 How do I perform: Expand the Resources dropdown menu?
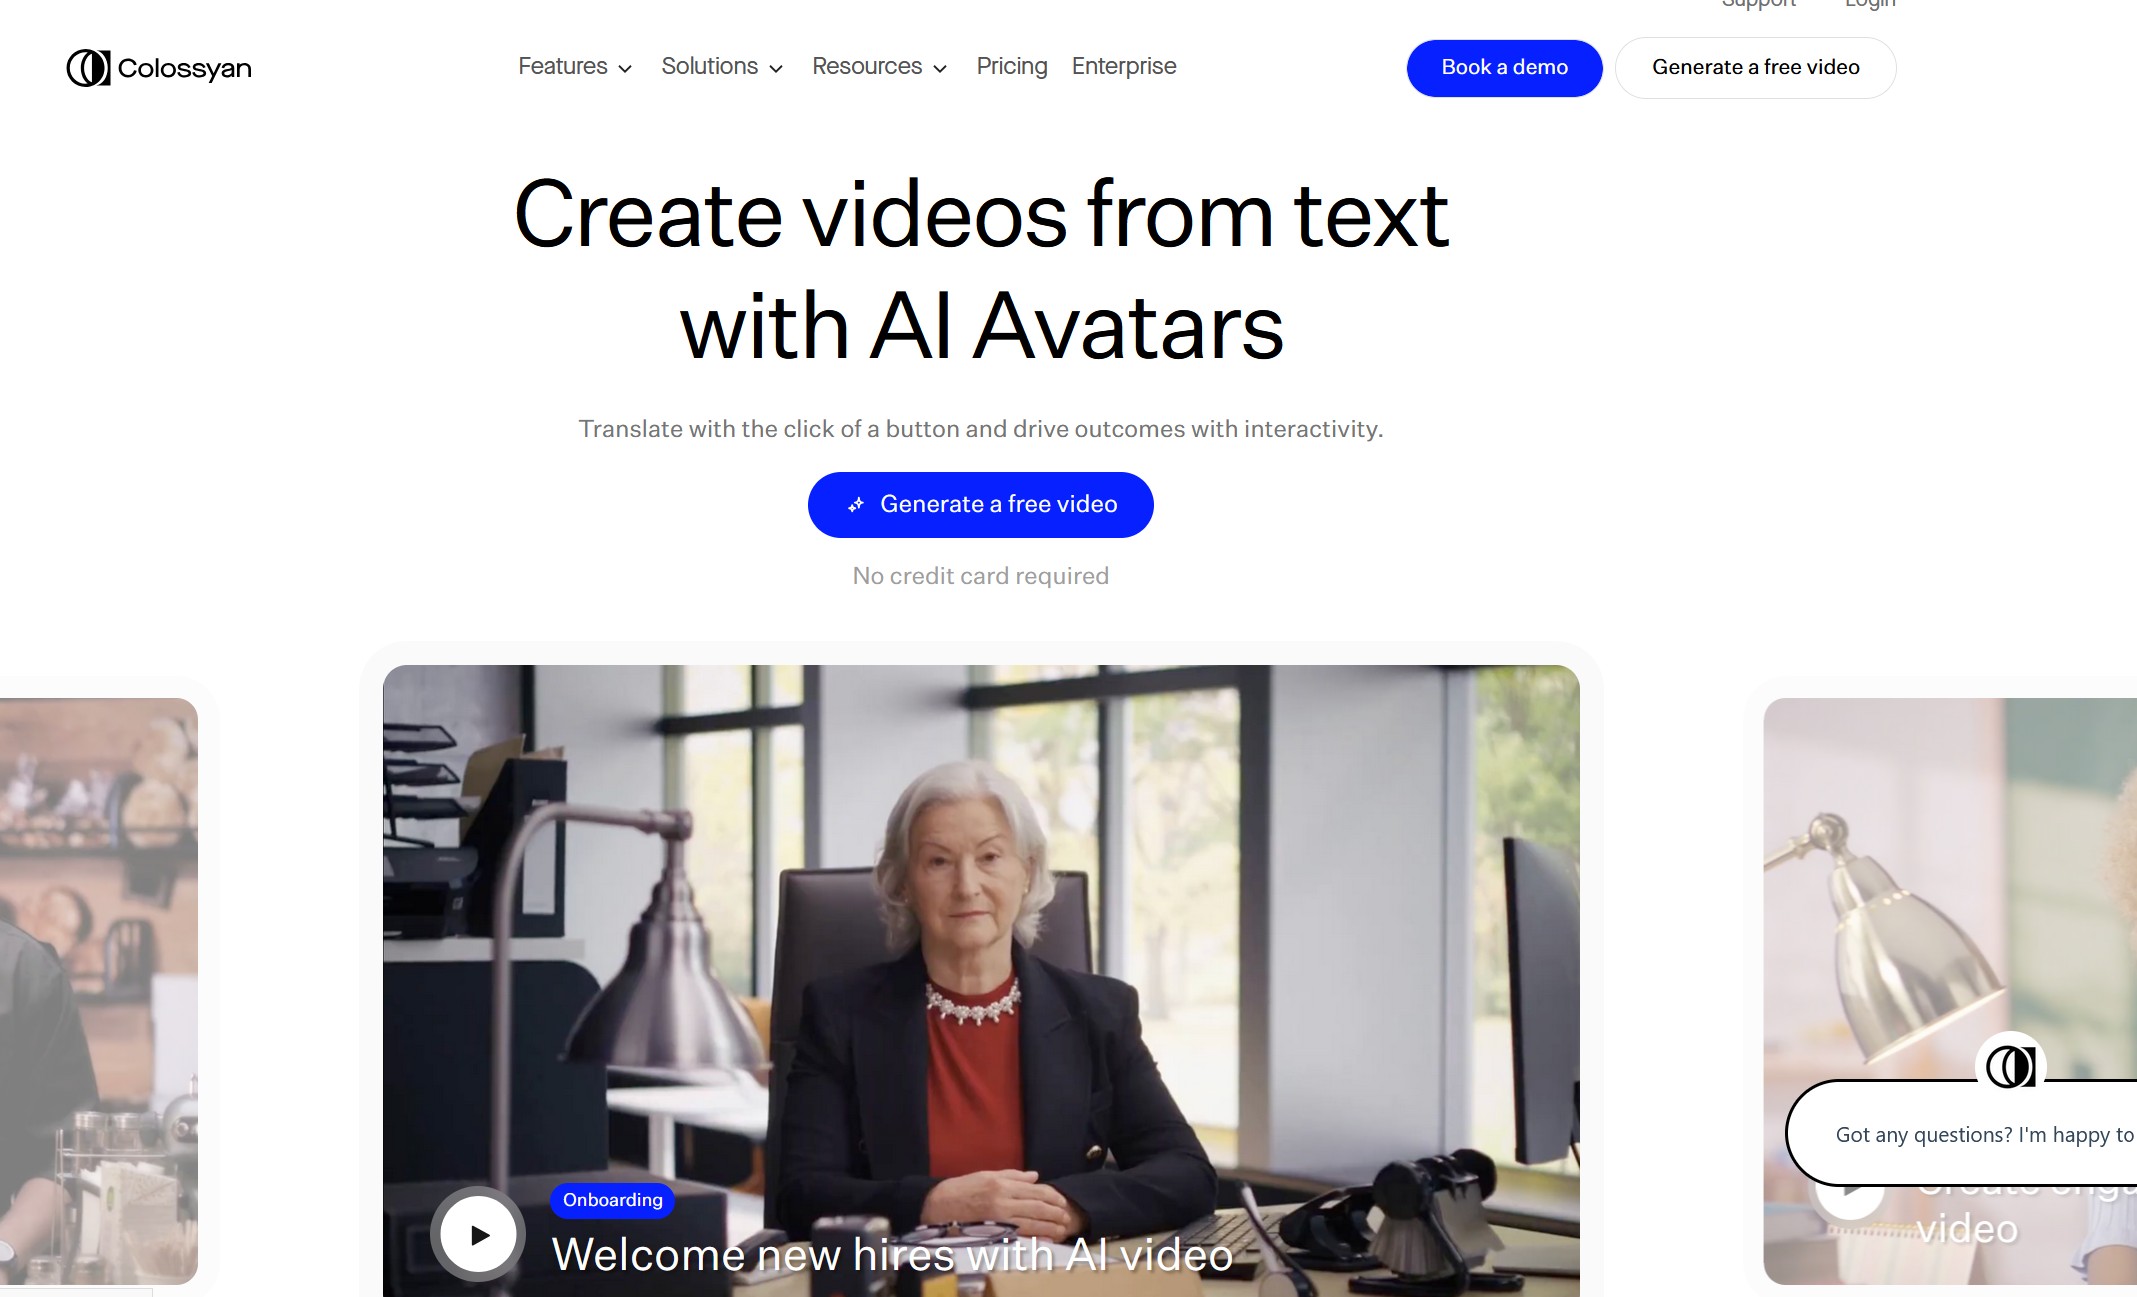click(x=879, y=66)
